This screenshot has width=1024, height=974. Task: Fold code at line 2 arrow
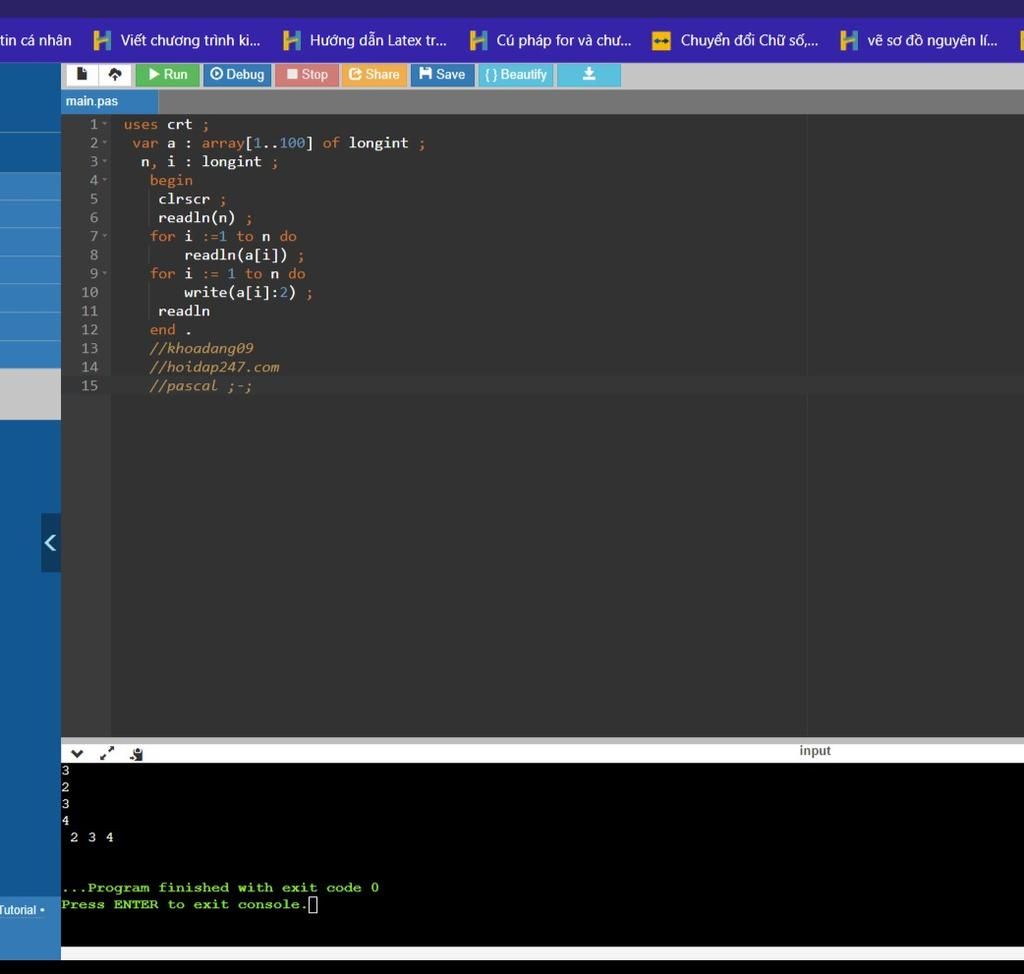coord(104,142)
